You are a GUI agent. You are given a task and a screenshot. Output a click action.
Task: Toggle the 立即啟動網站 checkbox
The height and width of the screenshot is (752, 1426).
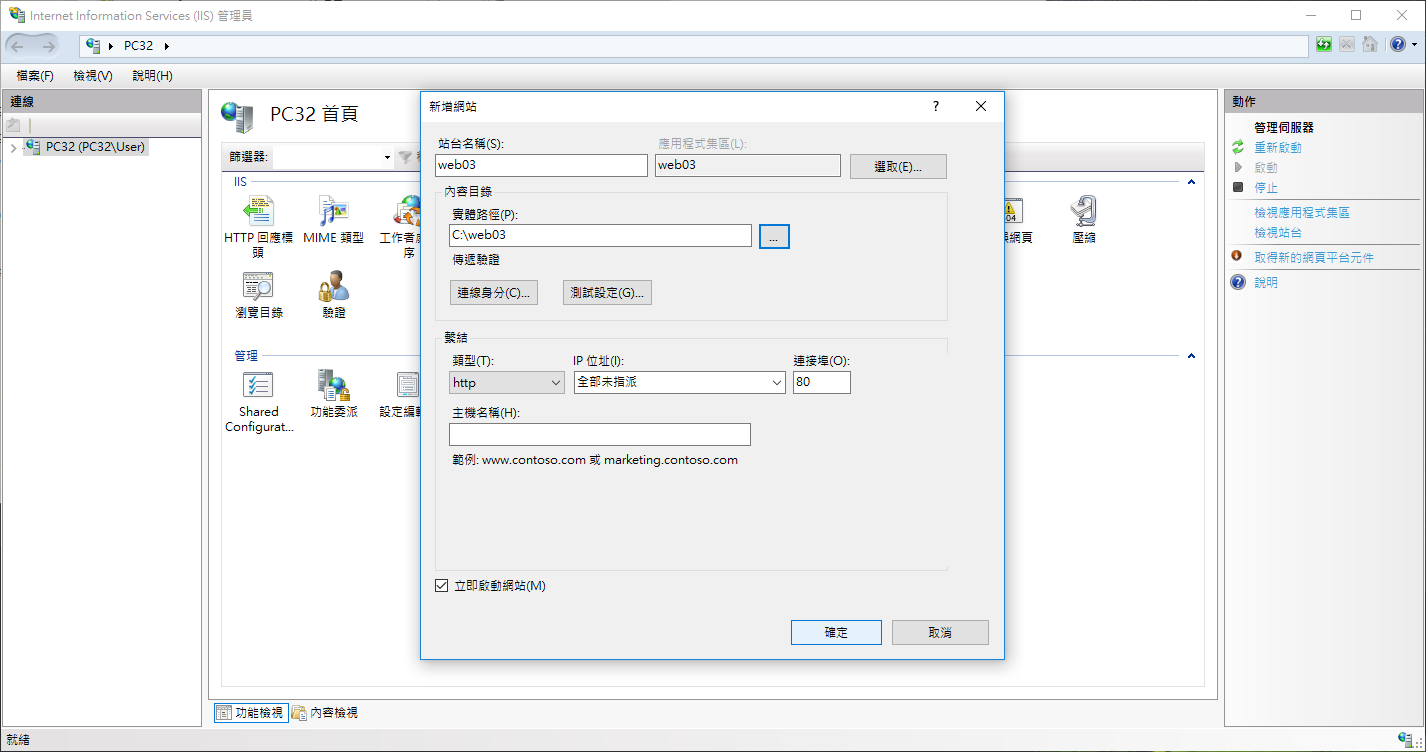coord(442,586)
